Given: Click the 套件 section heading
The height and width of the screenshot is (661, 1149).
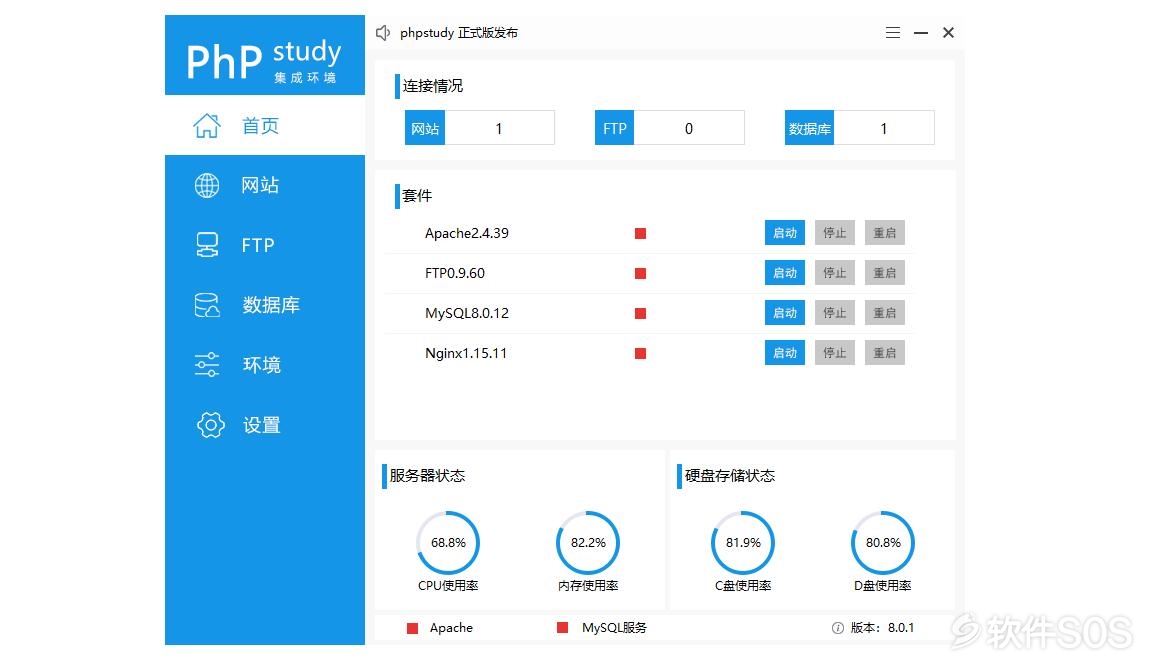Looking at the screenshot, I should coord(417,196).
